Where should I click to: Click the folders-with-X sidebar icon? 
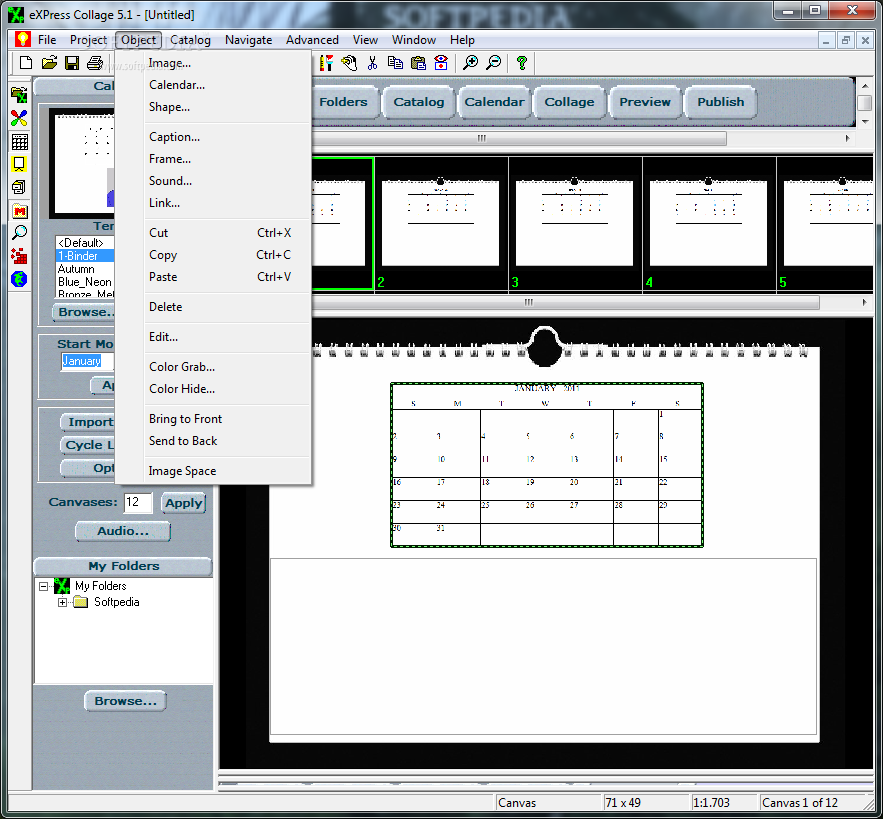coord(19,95)
